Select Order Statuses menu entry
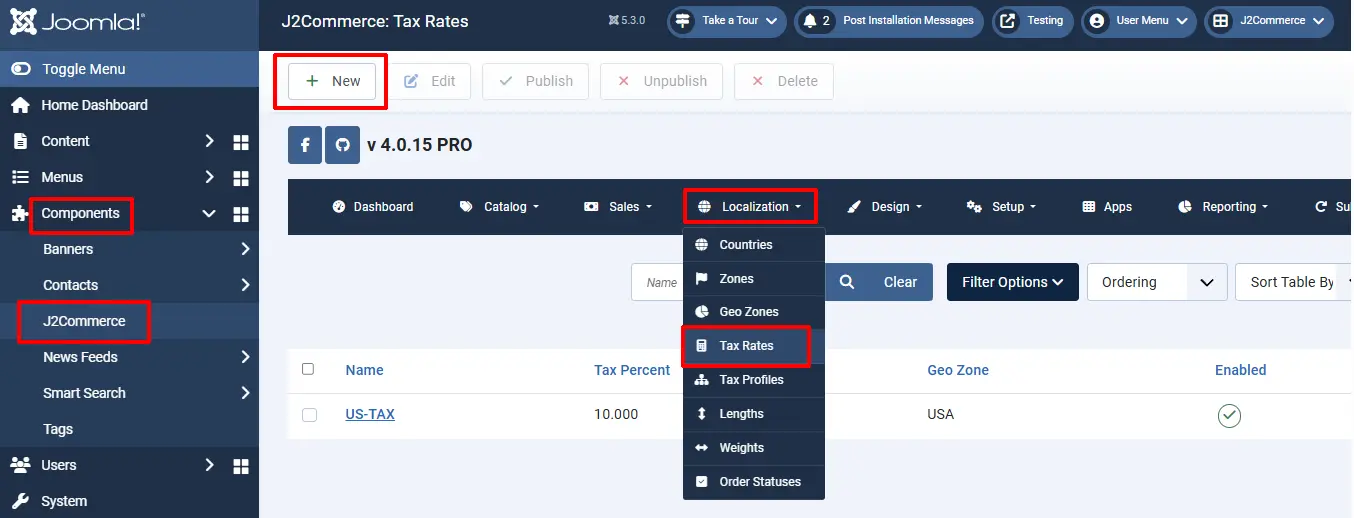 [x=754, y=482]
